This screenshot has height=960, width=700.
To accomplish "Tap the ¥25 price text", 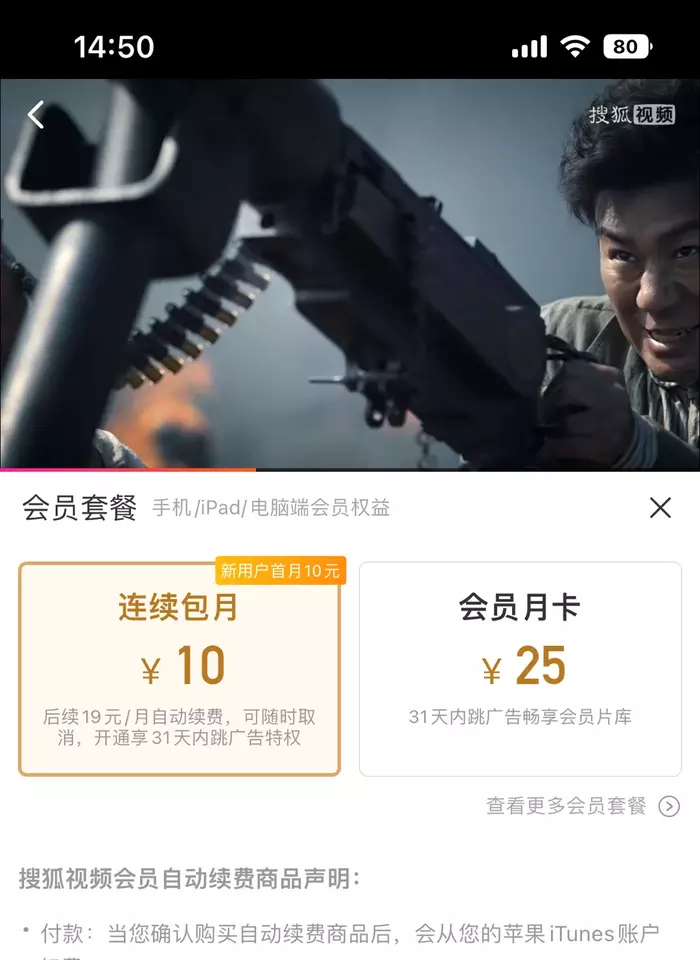I will 524,666.
